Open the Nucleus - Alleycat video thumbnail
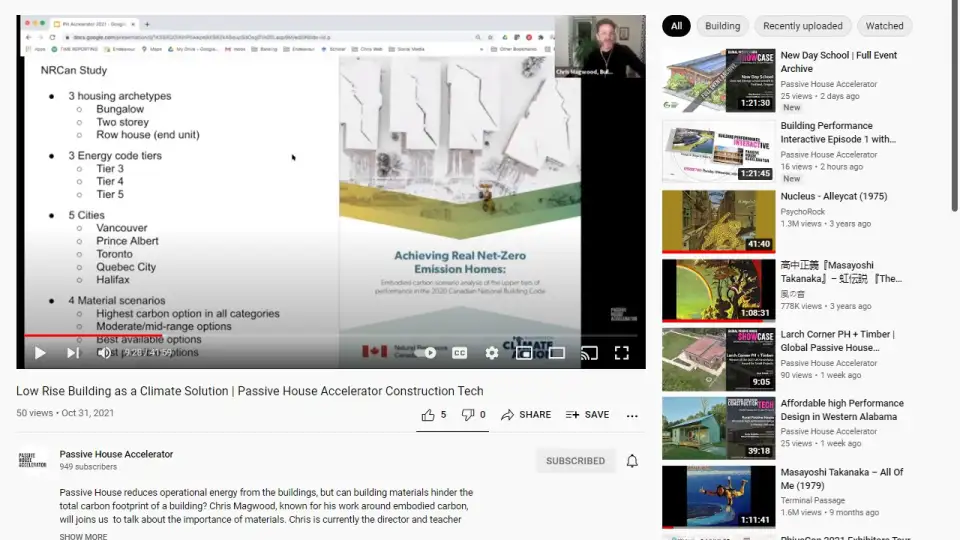 coord(718,221)
